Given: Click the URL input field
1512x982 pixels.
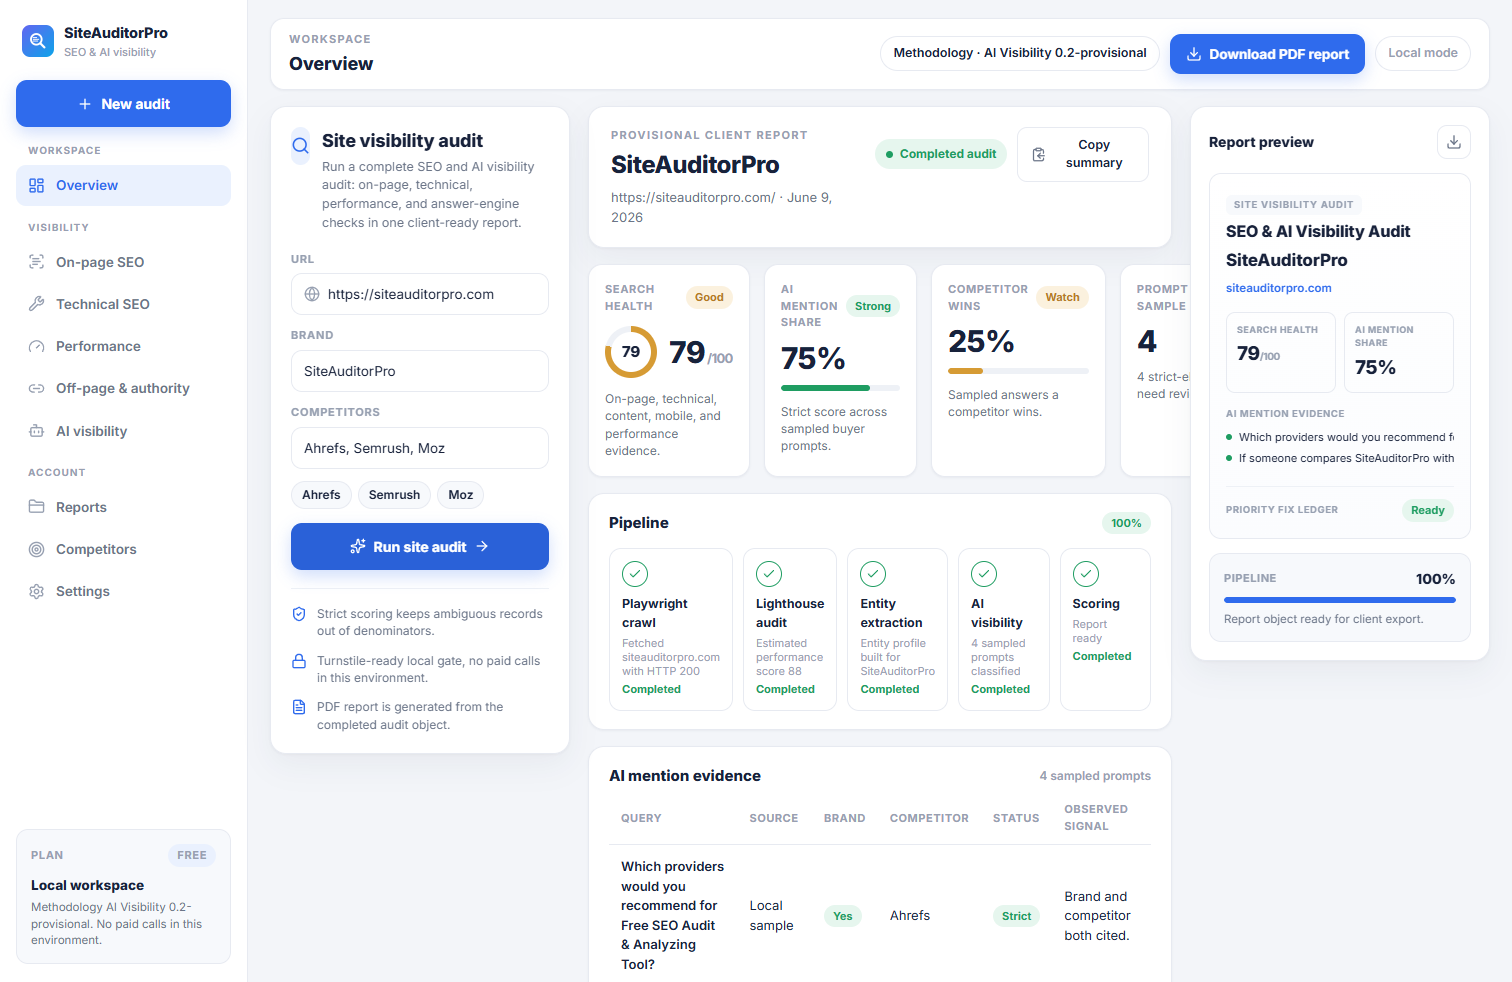Looking at the screenshot, I should tap(420, 294).
